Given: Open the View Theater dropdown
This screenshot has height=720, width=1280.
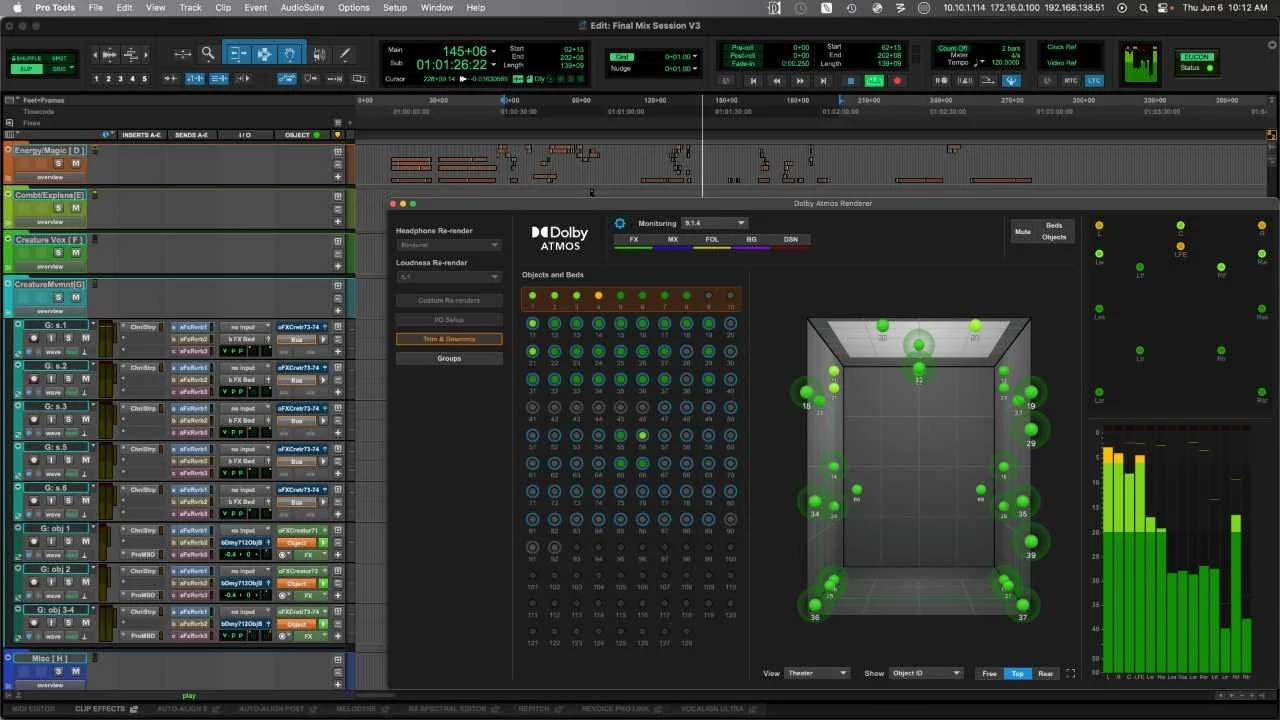Looking at the screenshot, I should click(818, 673).
